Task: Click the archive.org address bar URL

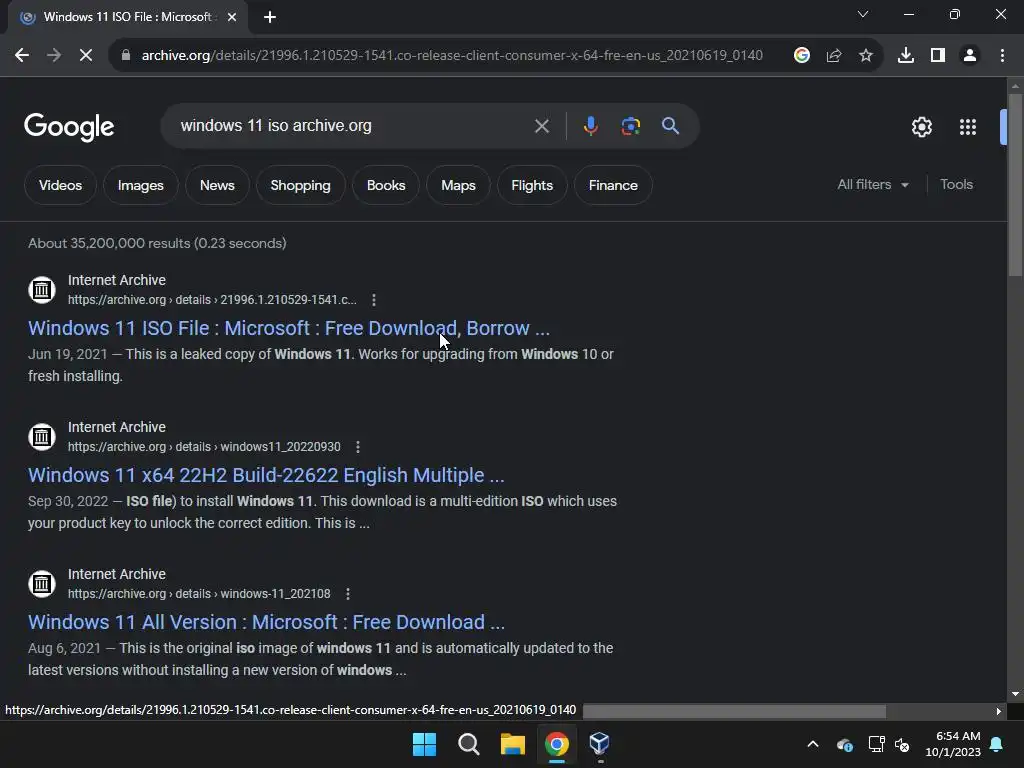Action: (452, 56)
